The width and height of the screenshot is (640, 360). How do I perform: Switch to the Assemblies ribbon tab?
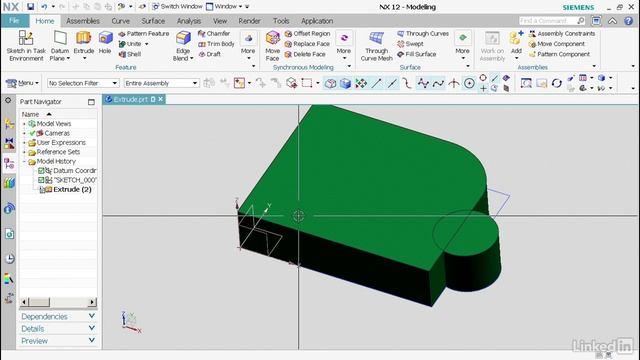82,21
